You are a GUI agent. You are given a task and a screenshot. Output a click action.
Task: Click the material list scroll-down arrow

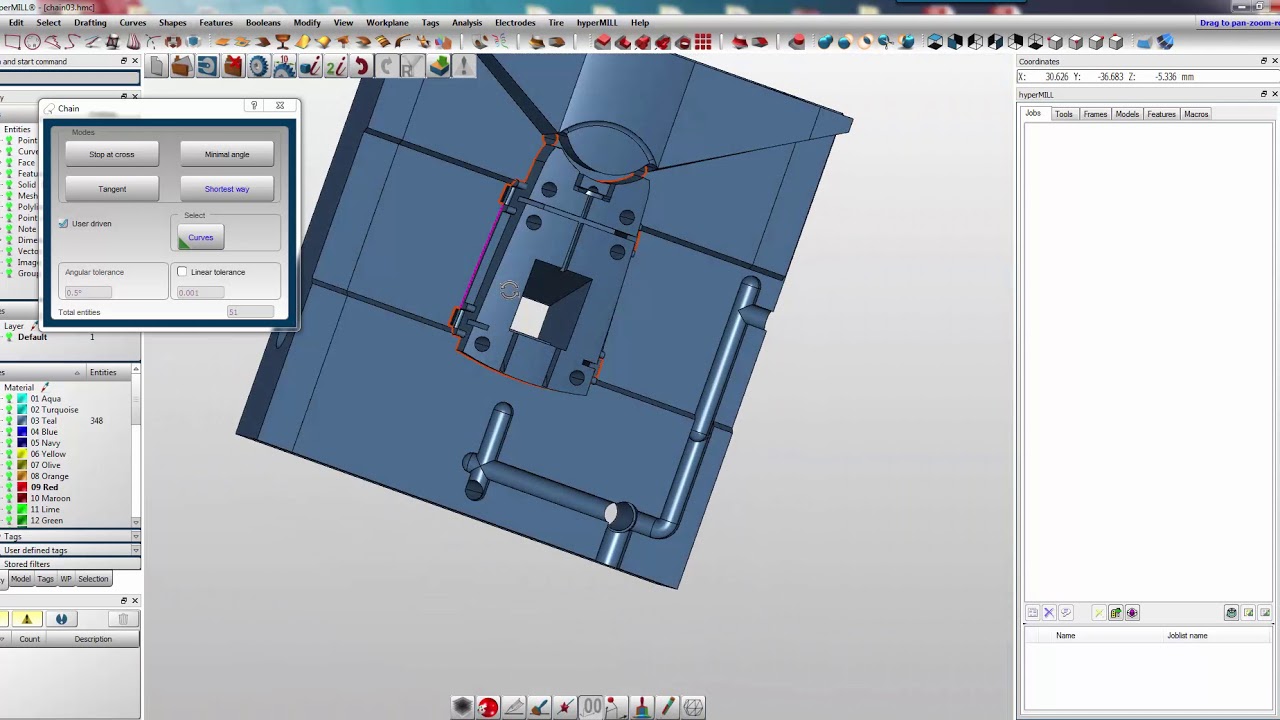[x=136, y=521]
